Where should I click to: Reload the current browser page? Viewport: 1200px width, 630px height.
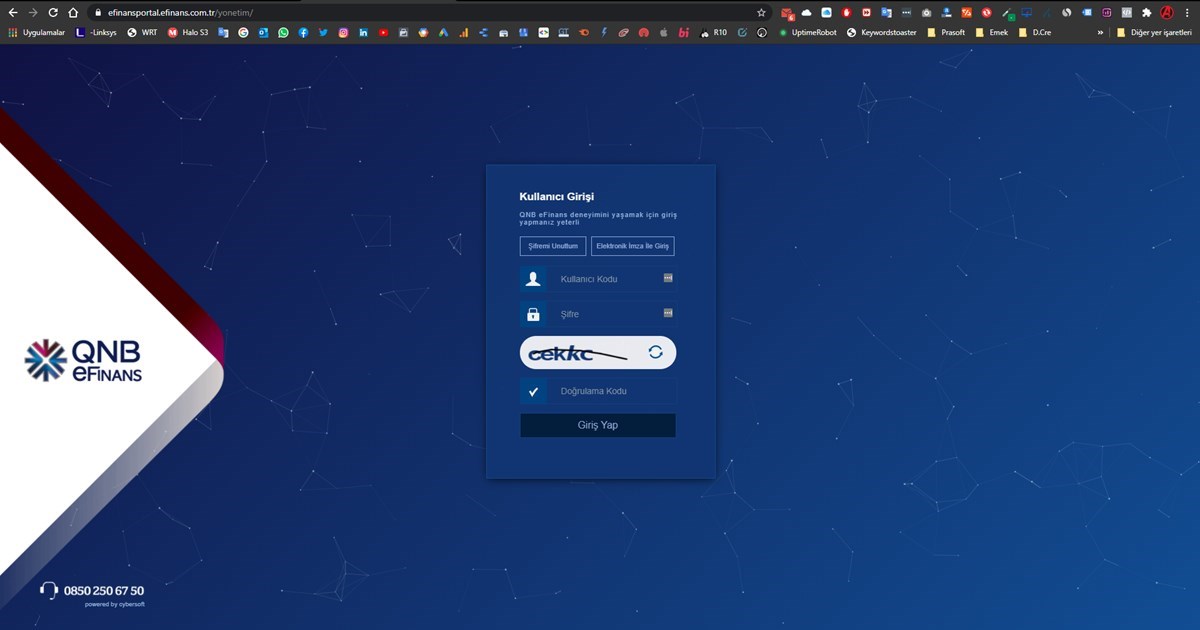[x=53, y=13]
